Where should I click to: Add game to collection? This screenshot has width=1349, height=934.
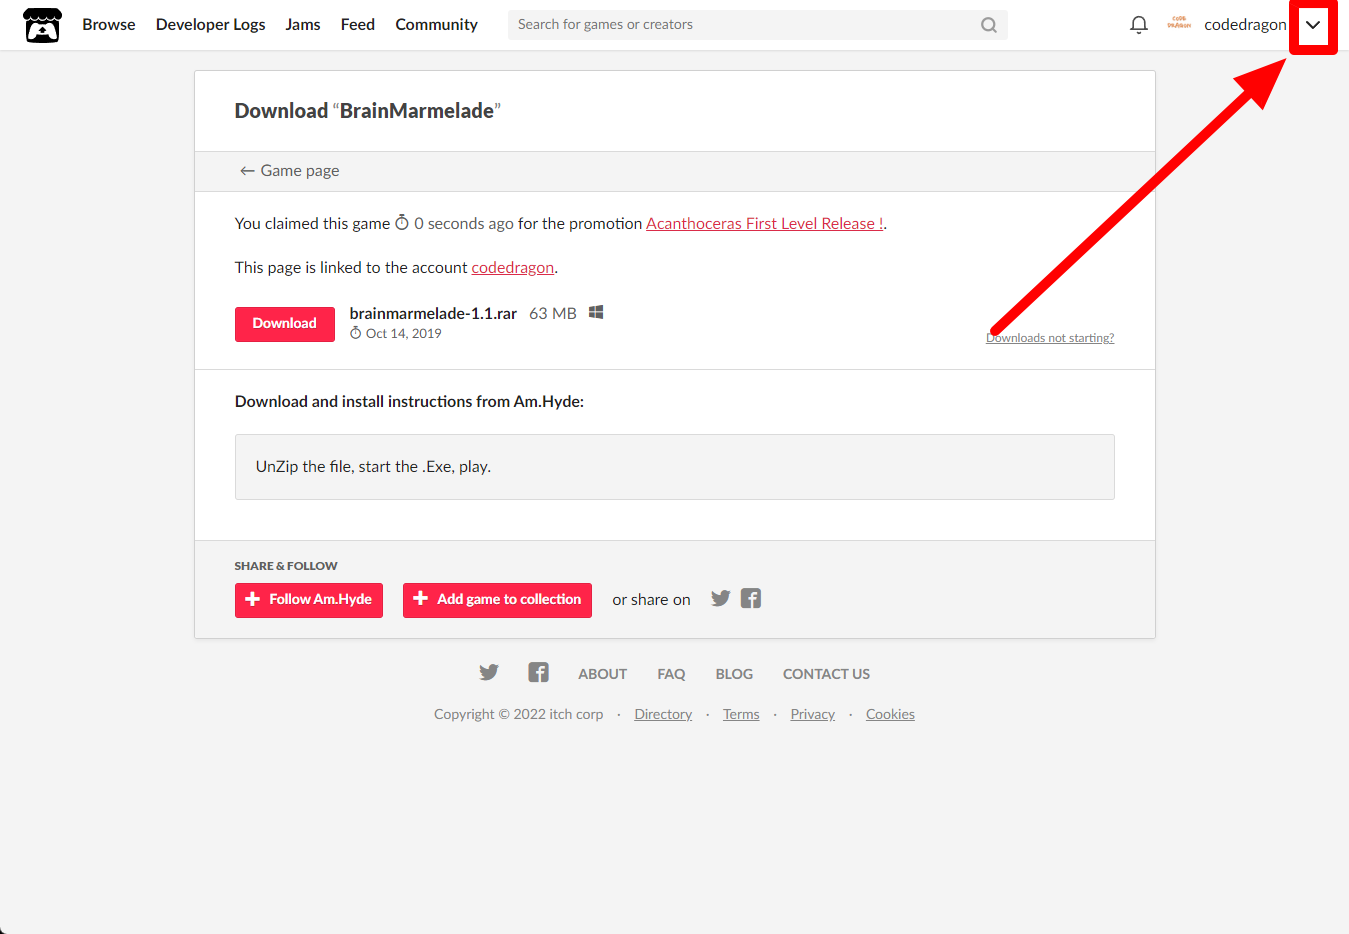pos(497,600)
